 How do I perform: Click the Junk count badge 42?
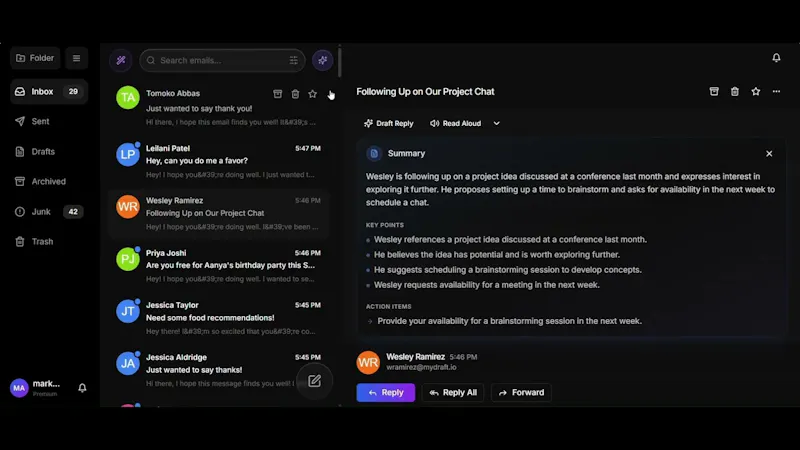73,212
